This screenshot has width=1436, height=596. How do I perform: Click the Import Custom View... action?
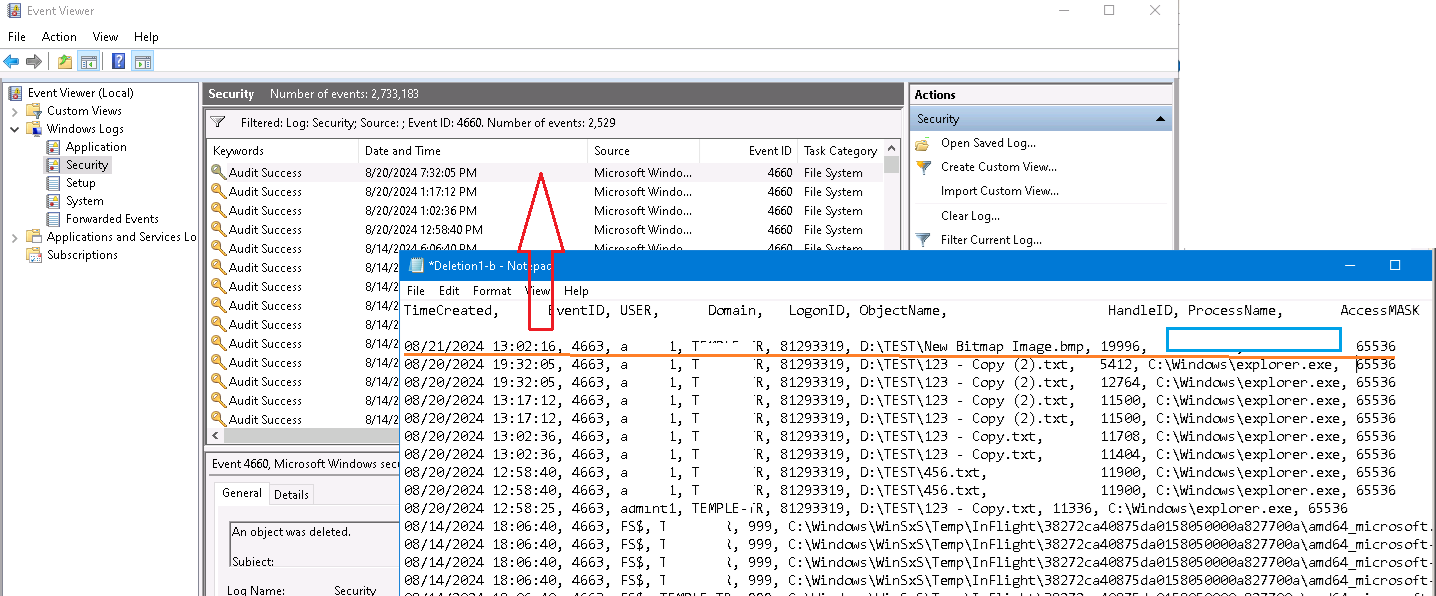[1000, 191]
